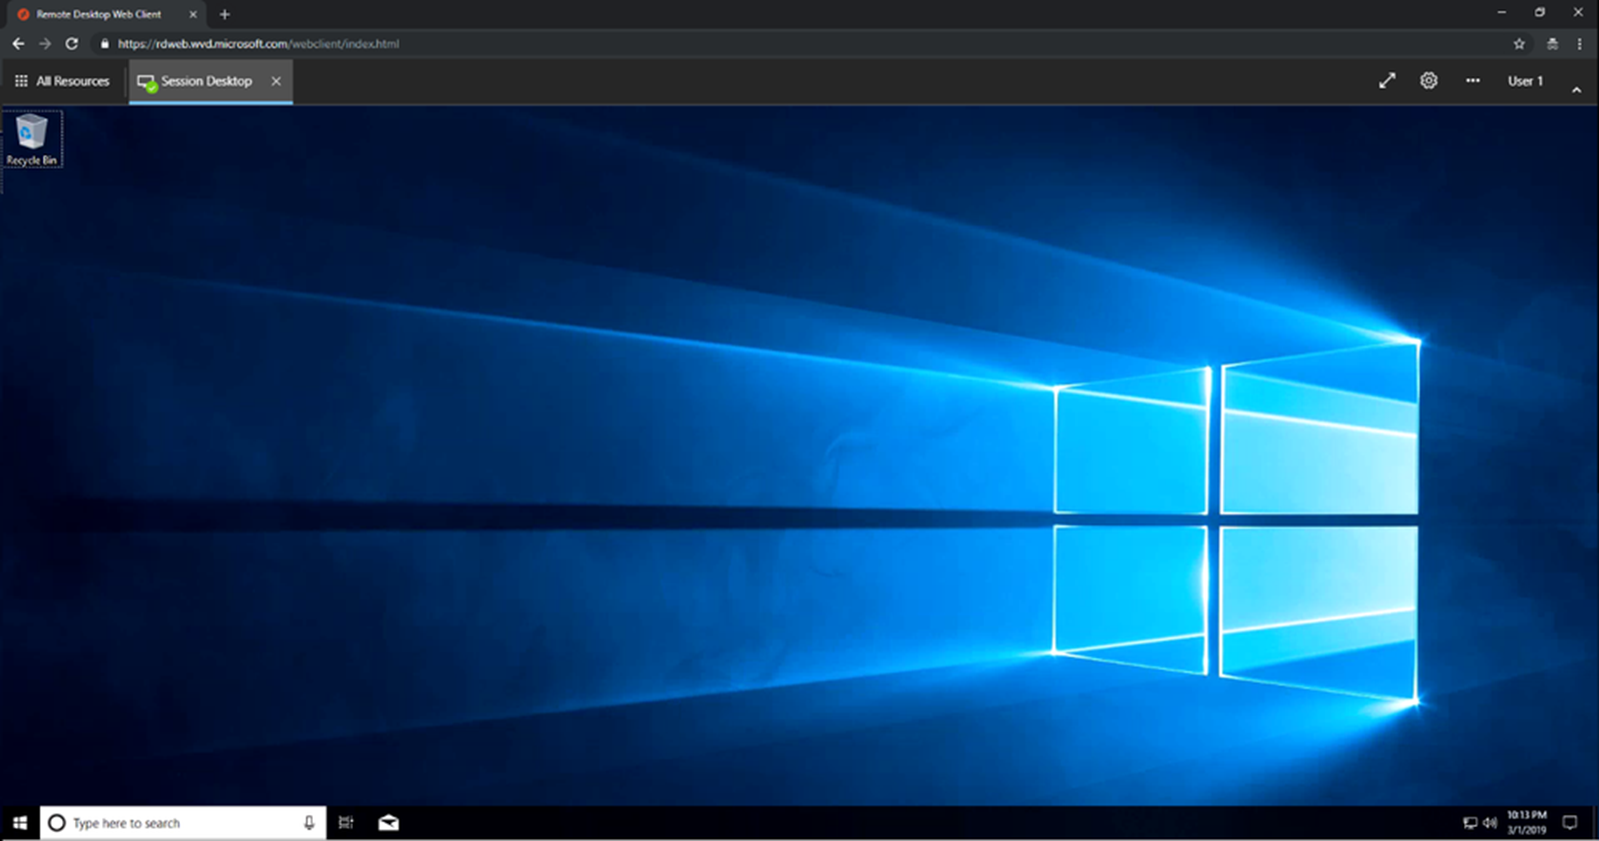Collapse the web client toolbar with chevron

click(1576, 90)
